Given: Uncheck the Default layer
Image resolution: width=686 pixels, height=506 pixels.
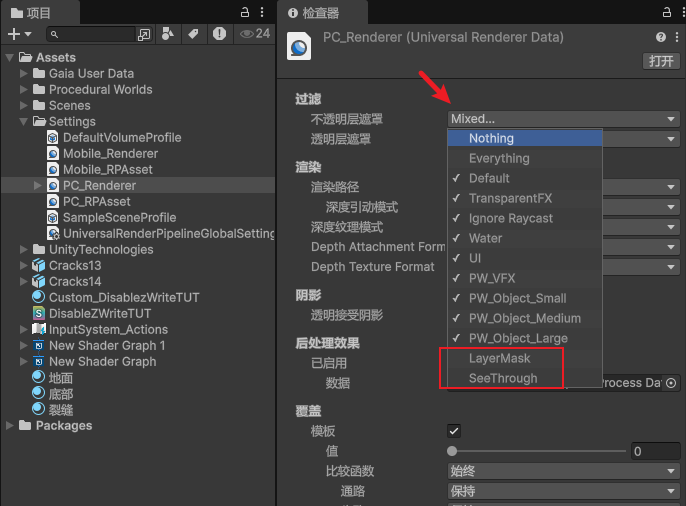Looking at the screenshot, I should point(525,178).
